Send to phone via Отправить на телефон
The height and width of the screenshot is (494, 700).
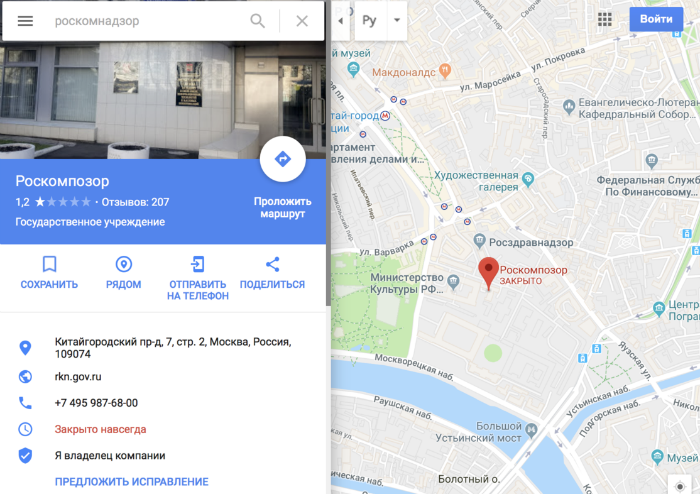pos(198,278)
